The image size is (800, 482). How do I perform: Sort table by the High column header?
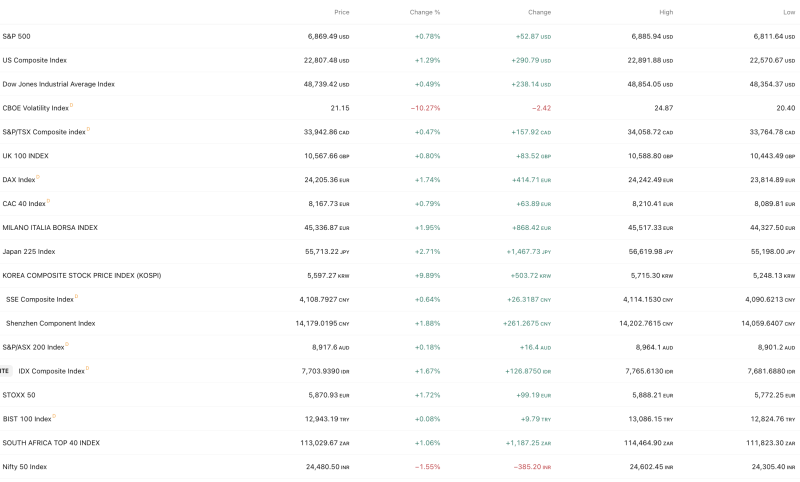click(666, 12)
